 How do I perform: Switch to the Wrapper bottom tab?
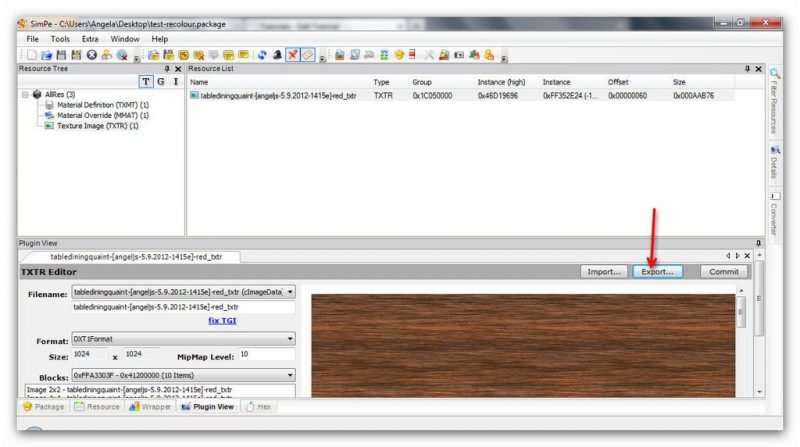(150, 407)
